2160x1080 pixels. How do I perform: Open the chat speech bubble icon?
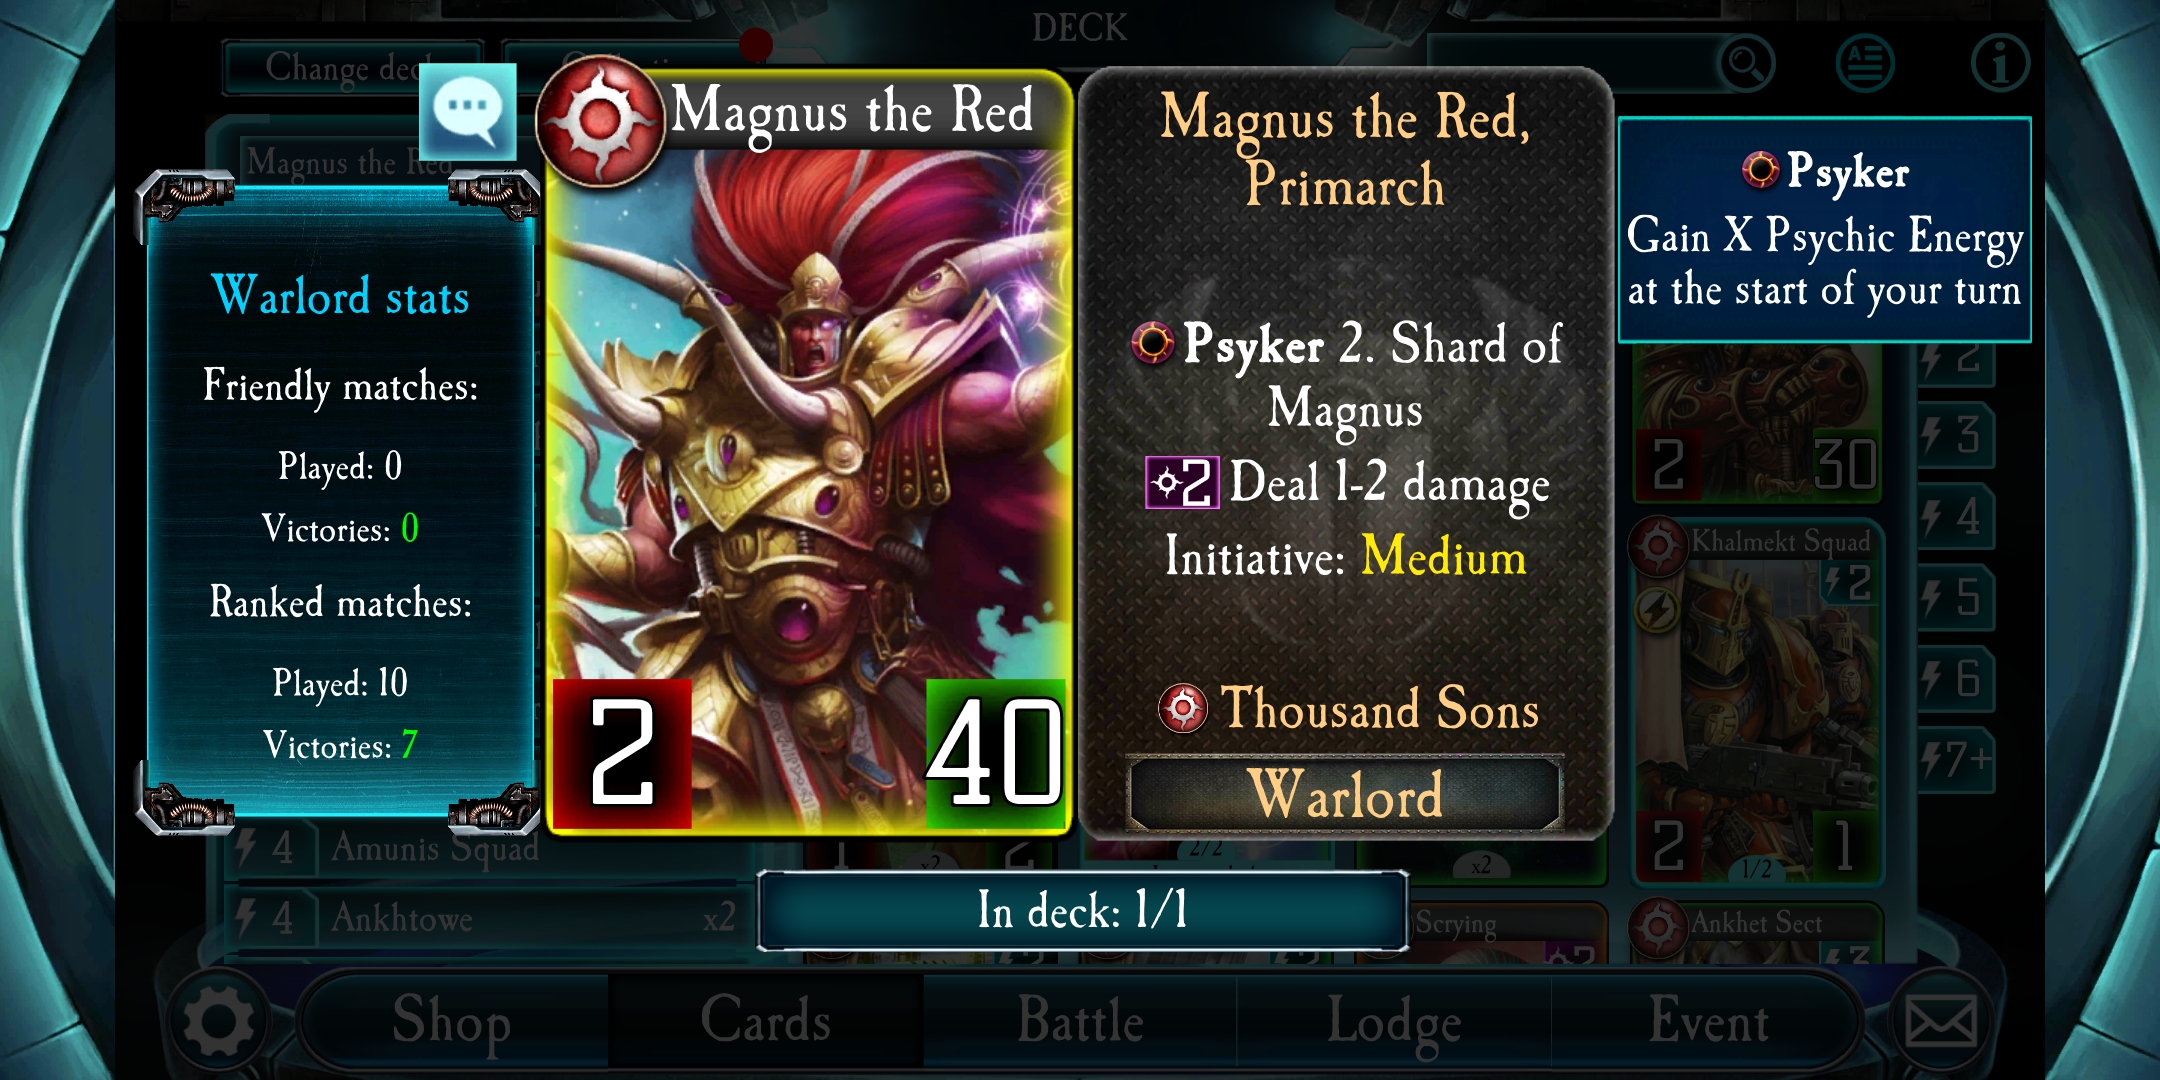pyautogui.click(x=468, y=112)
